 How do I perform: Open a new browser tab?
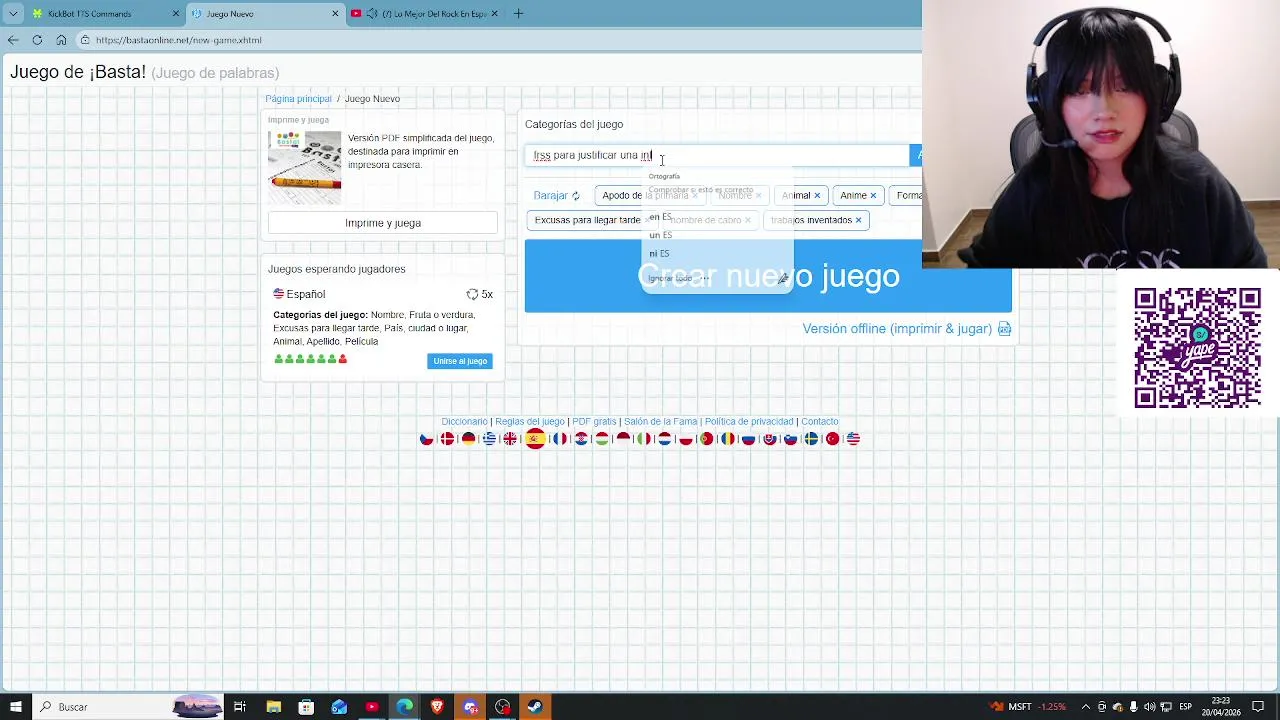pyautogui.click(x=518, y=14)
